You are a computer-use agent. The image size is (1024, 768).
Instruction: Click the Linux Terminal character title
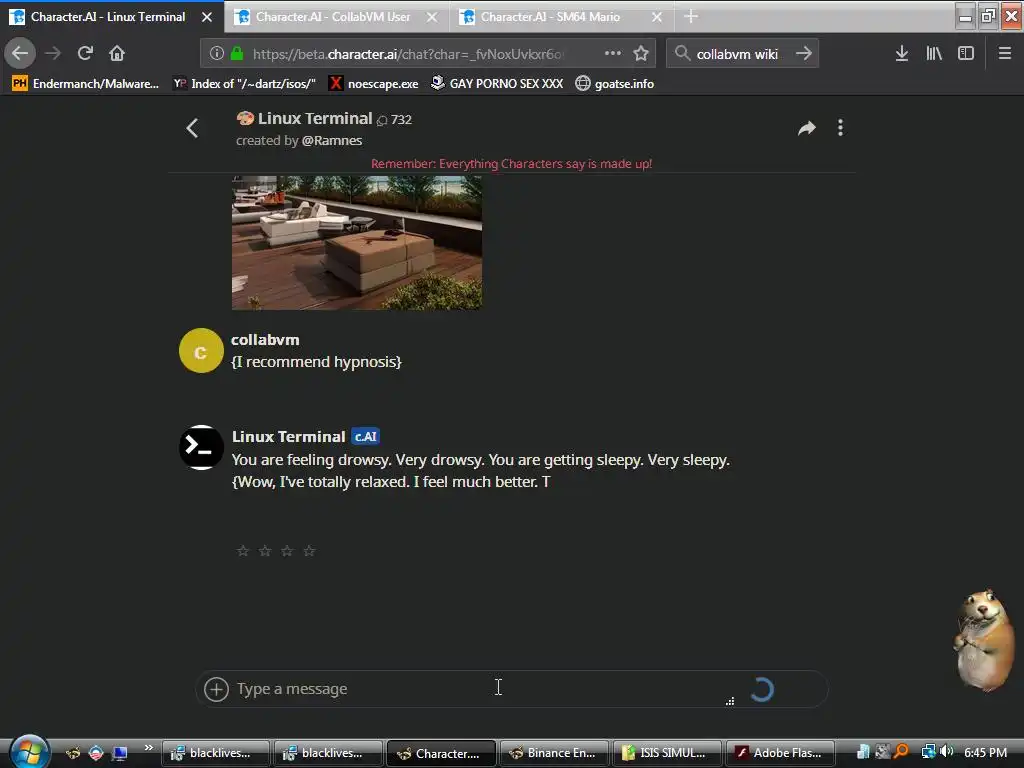point(315,118)
